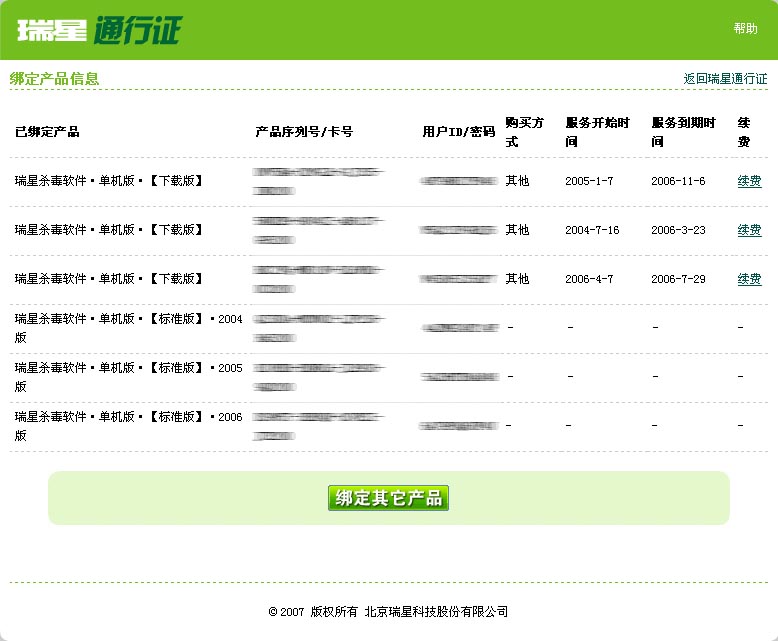The image size is (778, 641).
Task: Select the start date 2004-7-16
Action: (592, 230)
